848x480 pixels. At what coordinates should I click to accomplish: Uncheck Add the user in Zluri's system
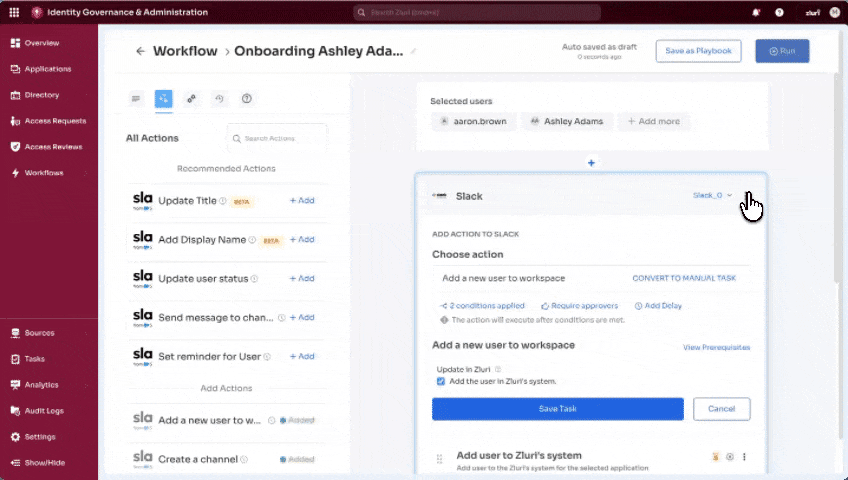click(x=441, y=382)
